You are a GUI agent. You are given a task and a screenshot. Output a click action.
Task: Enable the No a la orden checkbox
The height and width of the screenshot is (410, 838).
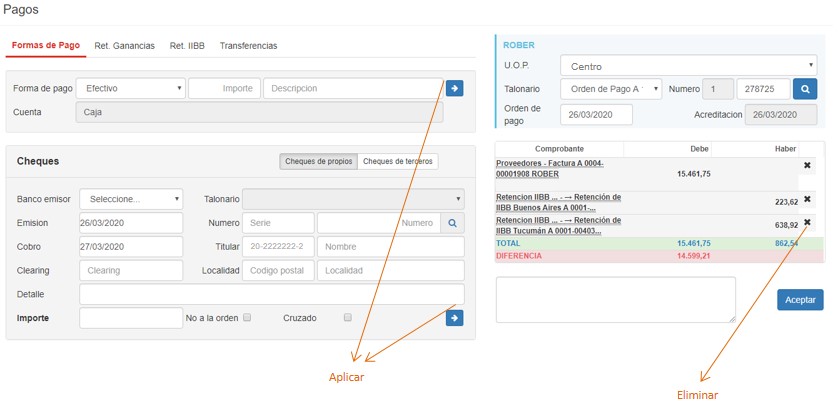(247, 318)
